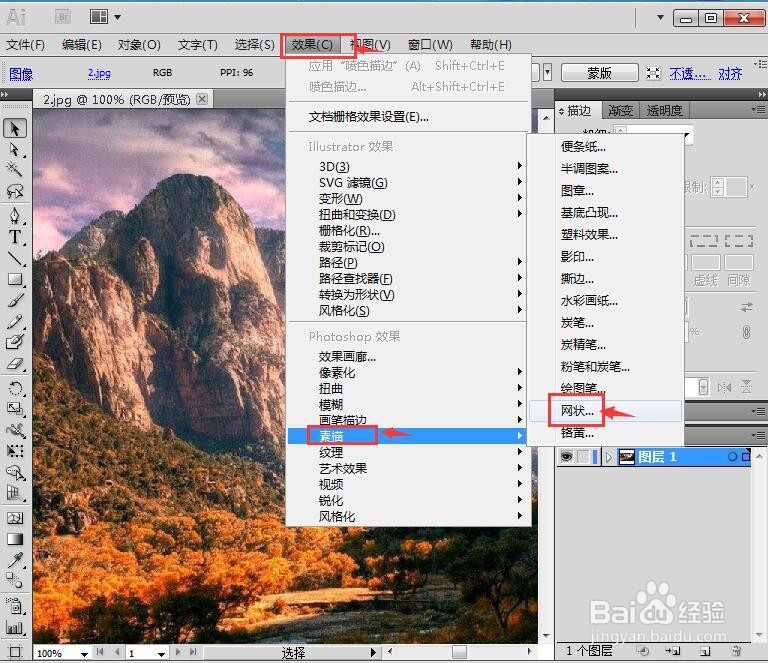This screenshot has height=663, width=768.
Task: Select the Blob Brush tool
Action: [x=15, y=342]
